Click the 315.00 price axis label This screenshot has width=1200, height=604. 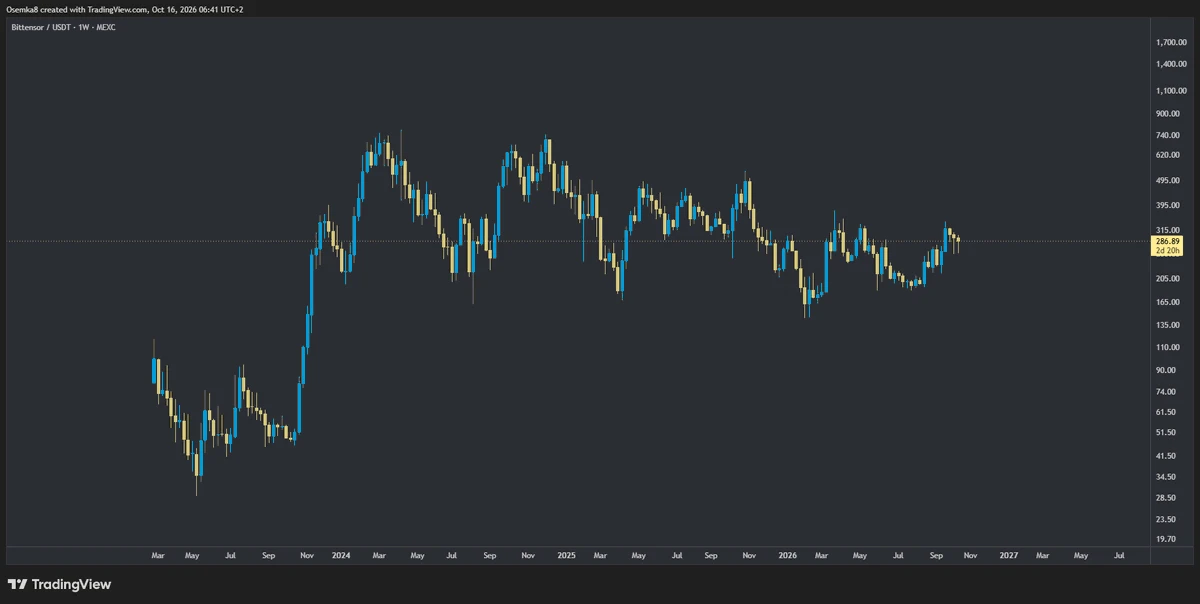(1168, 229)
